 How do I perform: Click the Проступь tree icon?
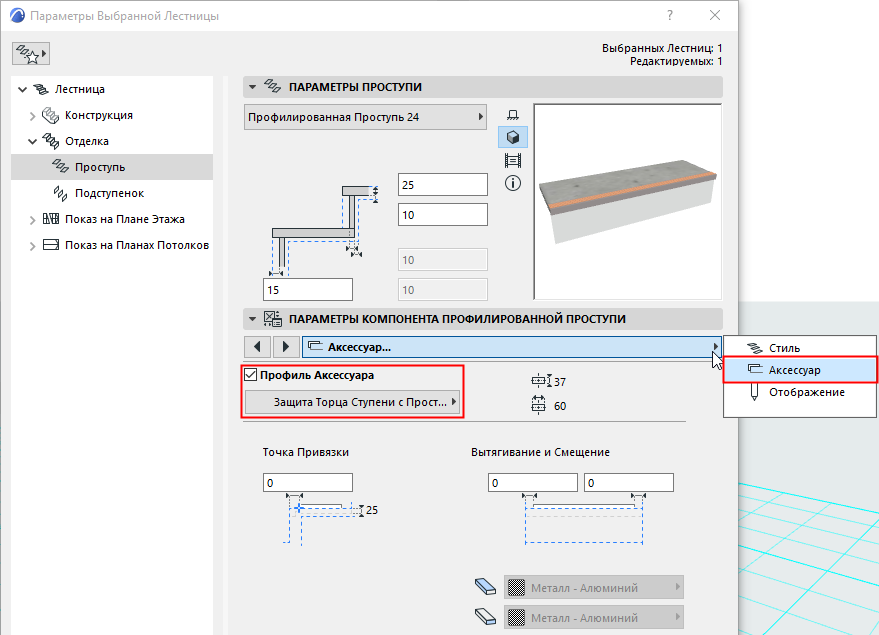click(60, 166)
